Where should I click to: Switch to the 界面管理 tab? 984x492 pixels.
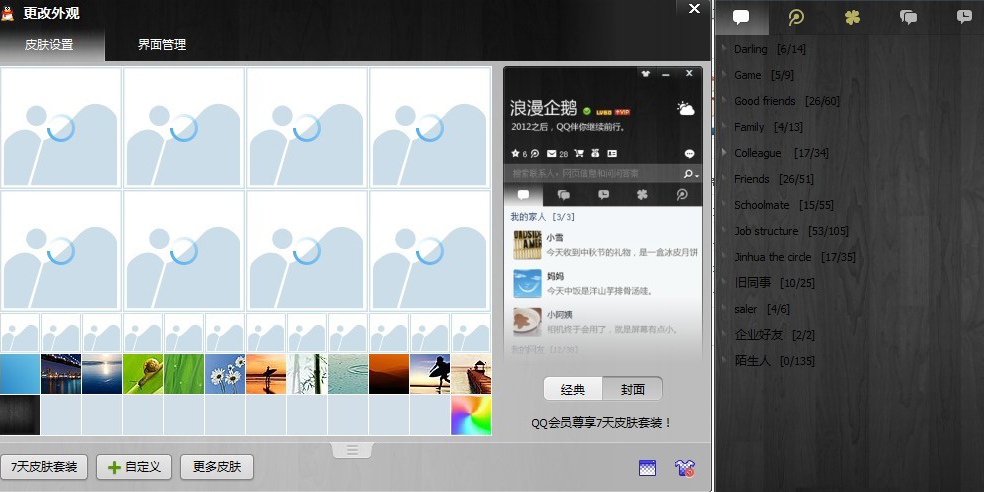(x=162, y=45)
